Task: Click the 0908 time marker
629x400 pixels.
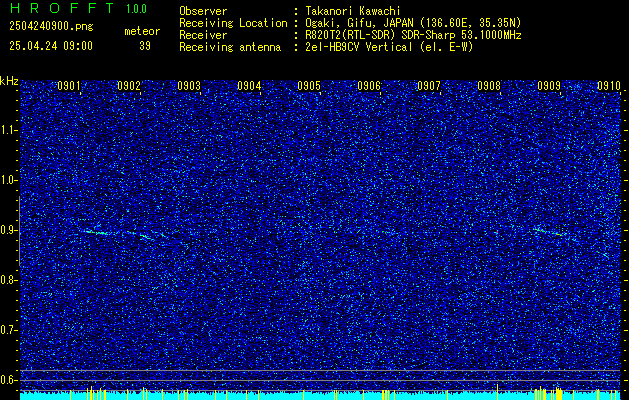Action: pos(489,85)
